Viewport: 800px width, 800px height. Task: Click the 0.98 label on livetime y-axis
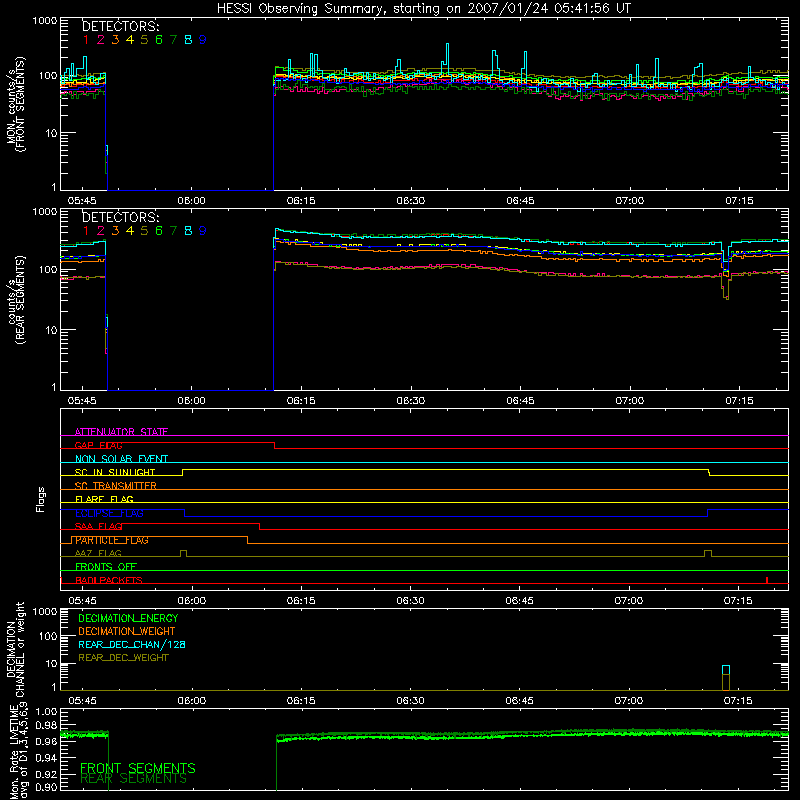pos(46,725)
